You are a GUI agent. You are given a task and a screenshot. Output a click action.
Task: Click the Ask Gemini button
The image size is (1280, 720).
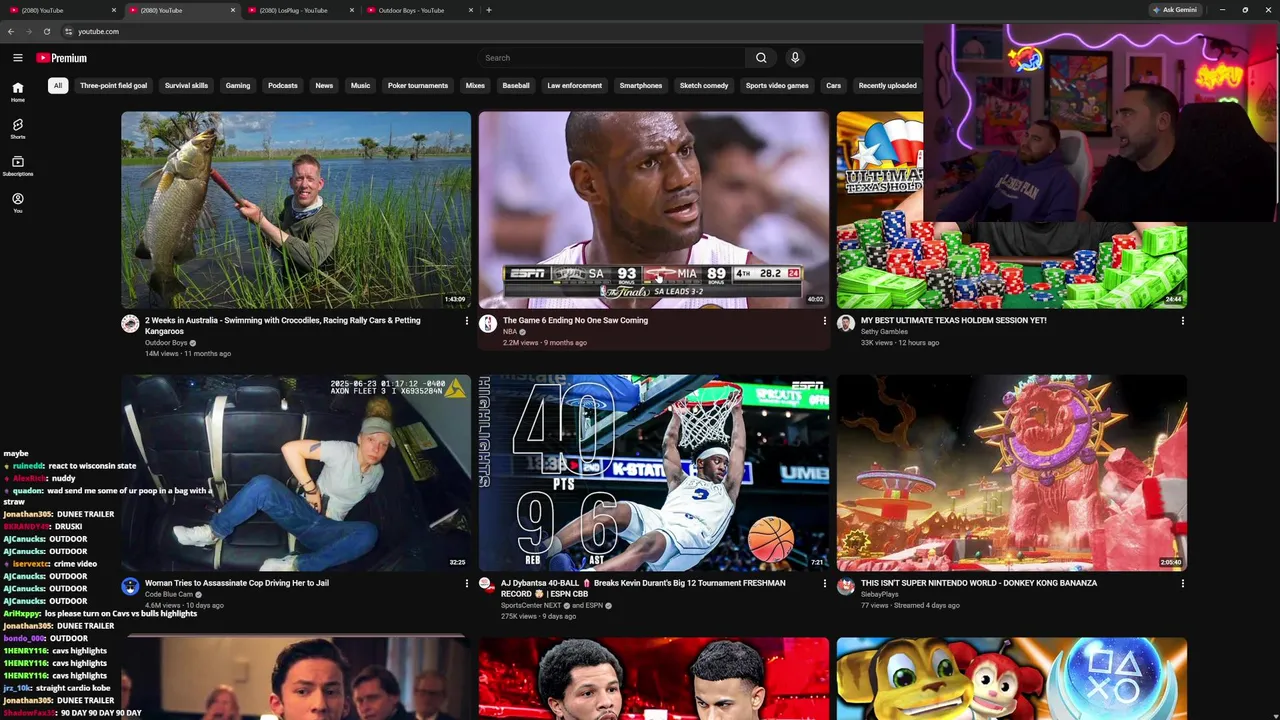click(x=1175, y=10)
